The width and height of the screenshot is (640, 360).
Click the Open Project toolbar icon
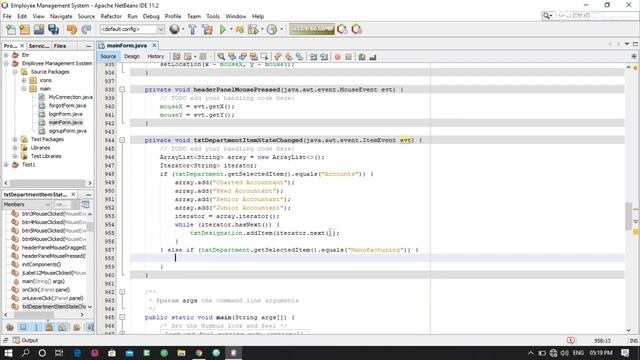(39, 29)
